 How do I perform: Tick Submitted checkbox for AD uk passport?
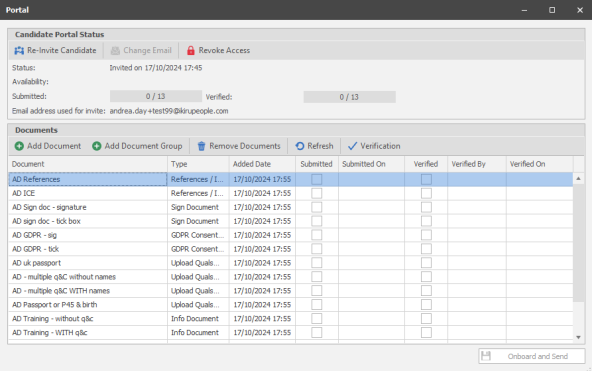(317, 263)
